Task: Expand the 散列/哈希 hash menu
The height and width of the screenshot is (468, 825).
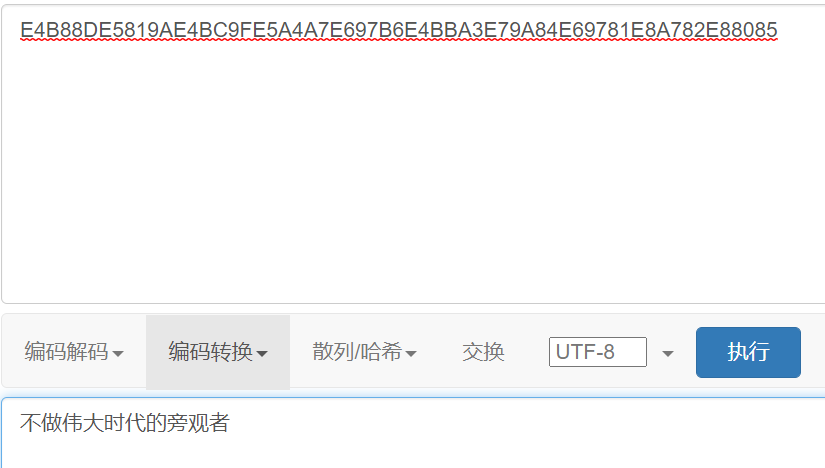Action: point(364,352)
